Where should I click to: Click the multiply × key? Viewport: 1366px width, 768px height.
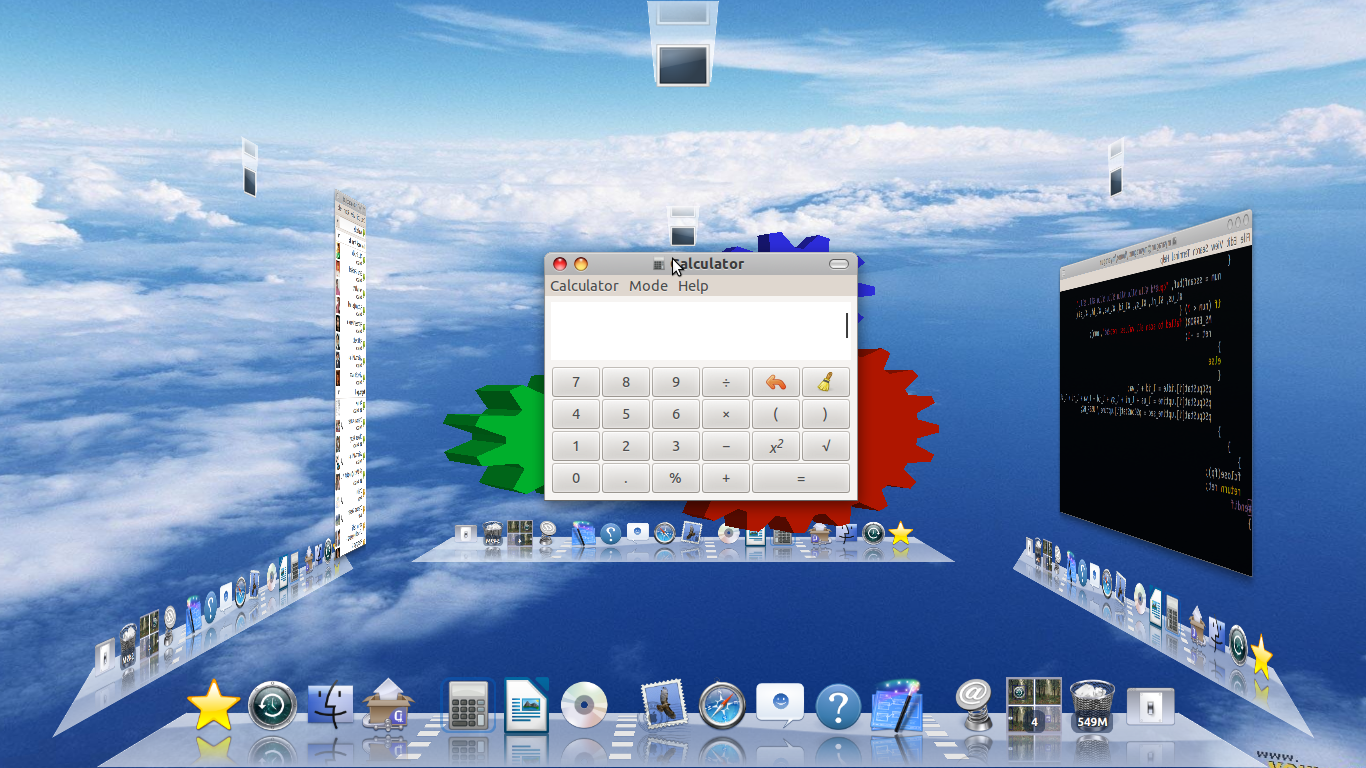coord(726,414)
